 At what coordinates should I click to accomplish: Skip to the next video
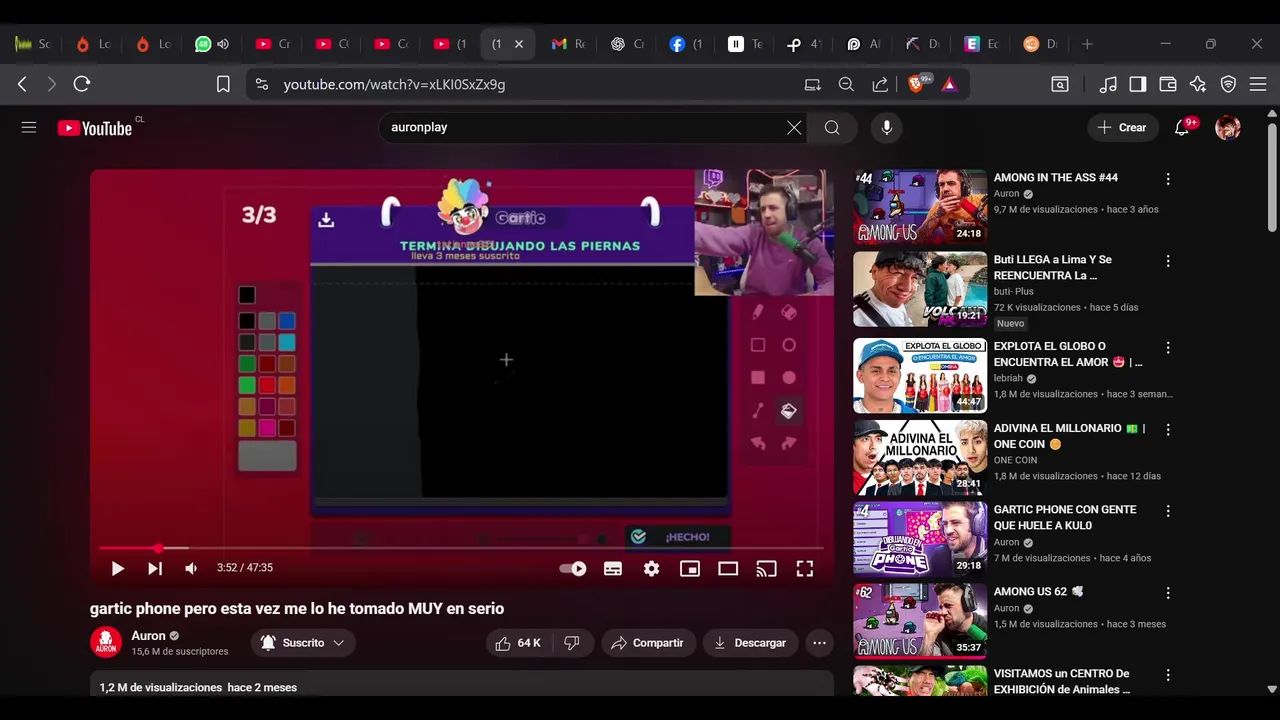(155, 568)
